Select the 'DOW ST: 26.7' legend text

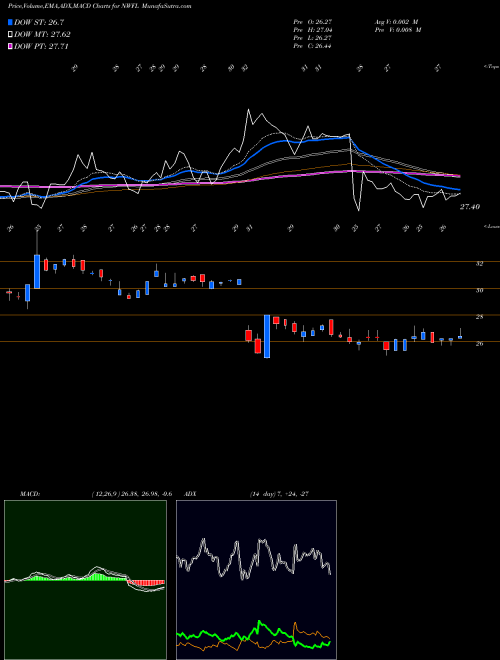(x=39, y=22)
